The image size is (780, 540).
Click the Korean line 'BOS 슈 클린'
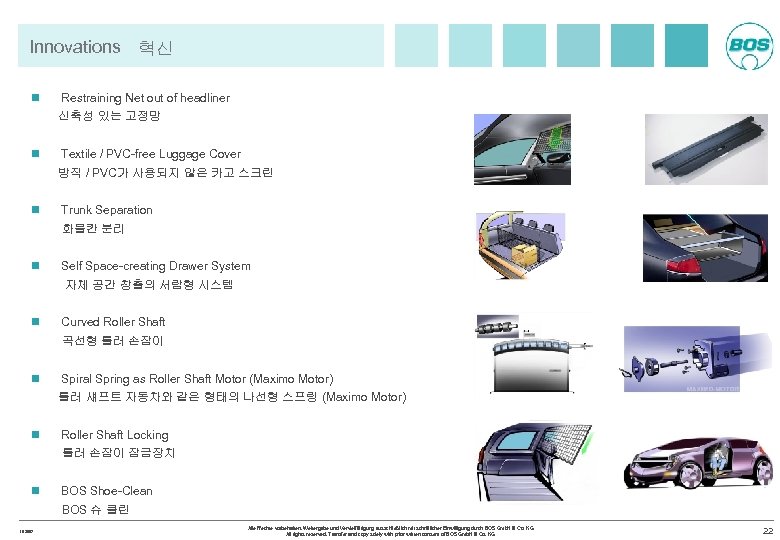(96, 510)
